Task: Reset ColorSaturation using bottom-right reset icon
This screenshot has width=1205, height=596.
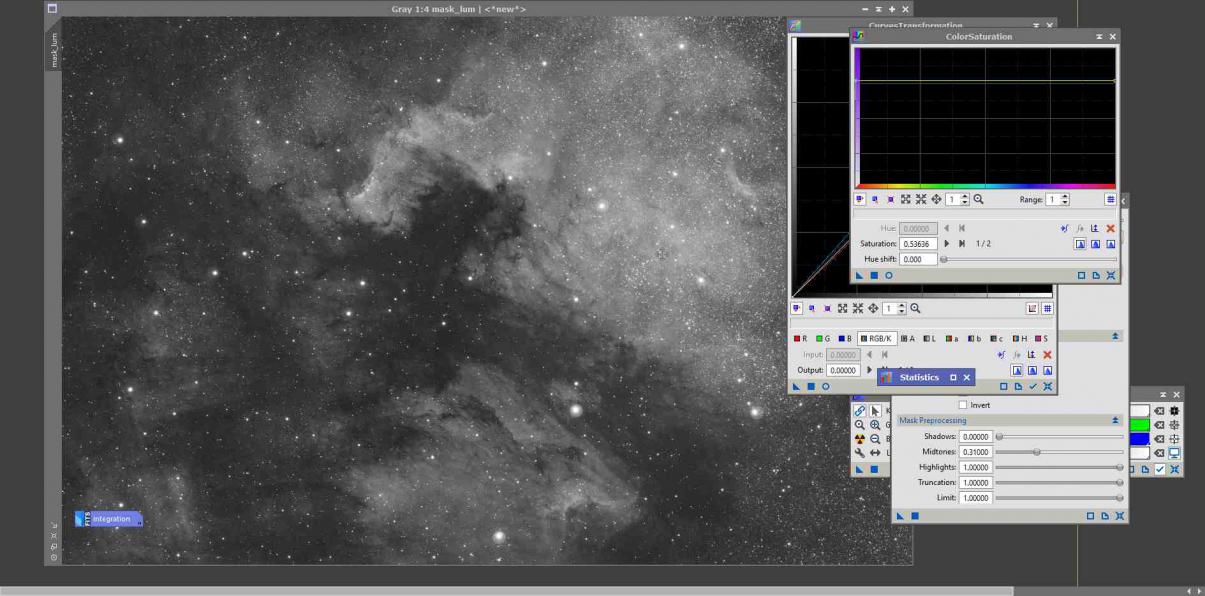Action: coord(1111,275)
